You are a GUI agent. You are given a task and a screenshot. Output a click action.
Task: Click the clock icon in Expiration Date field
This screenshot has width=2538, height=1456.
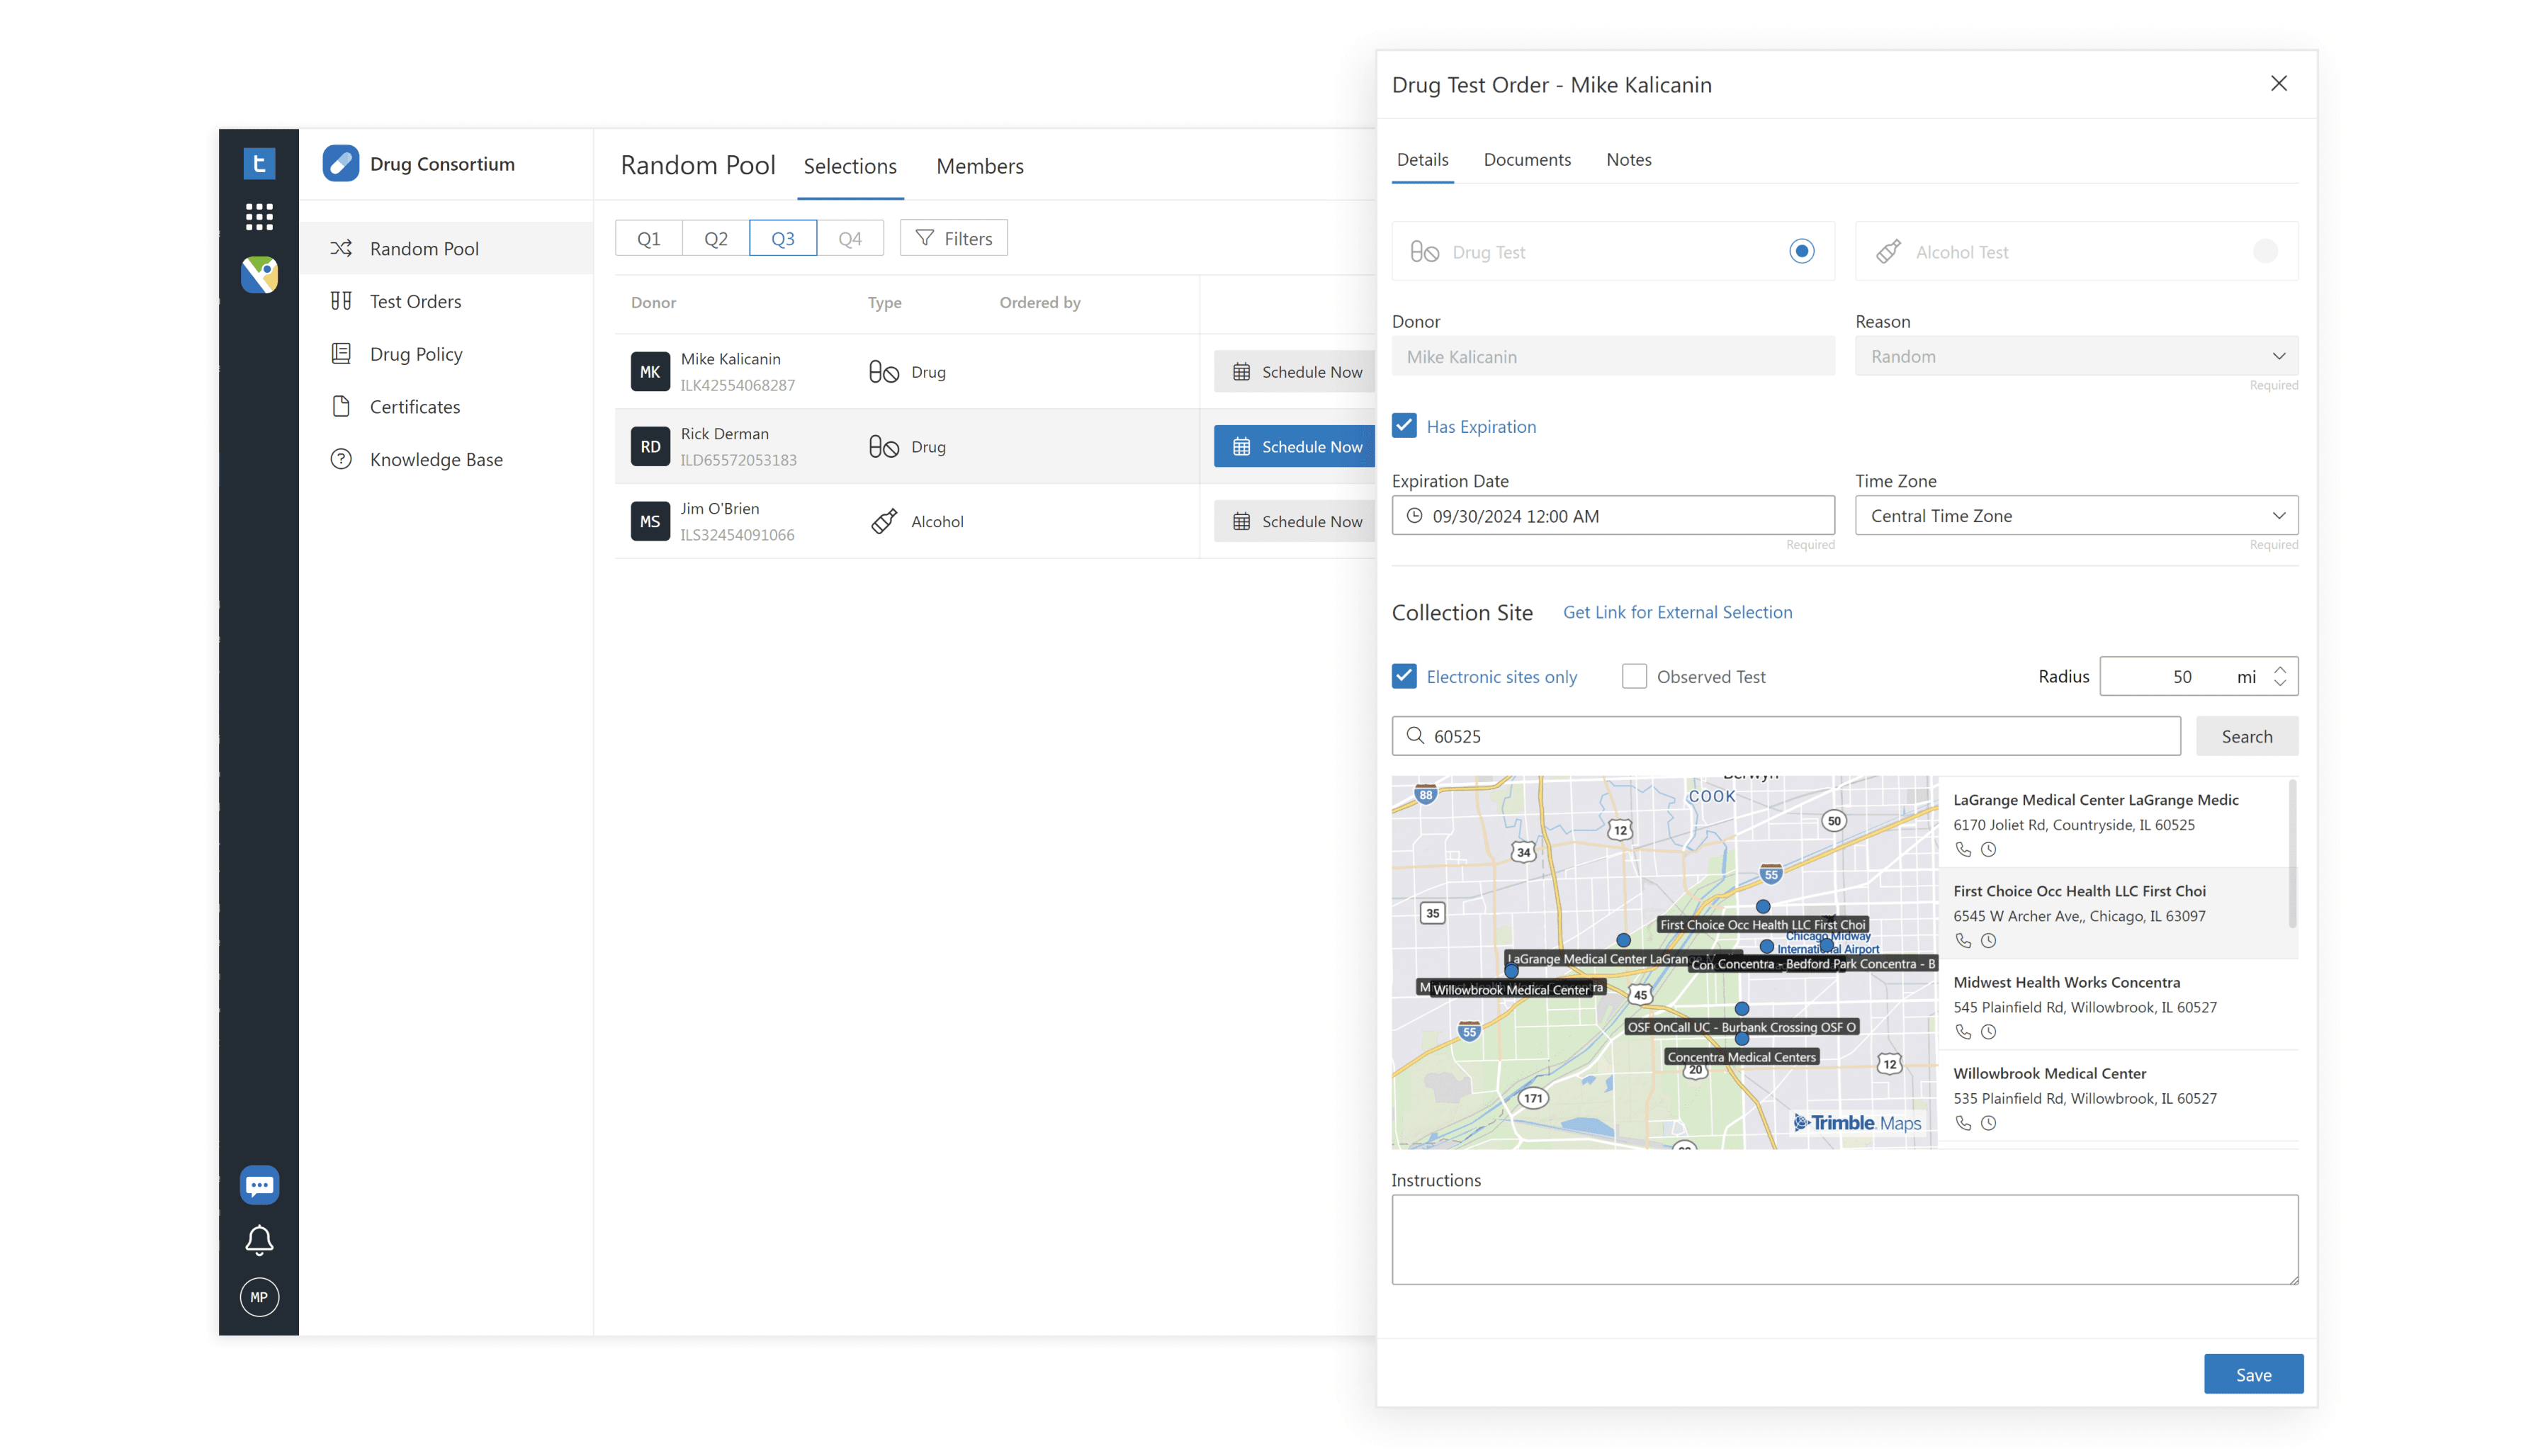pyautogui.click(x=1414, y=516)
